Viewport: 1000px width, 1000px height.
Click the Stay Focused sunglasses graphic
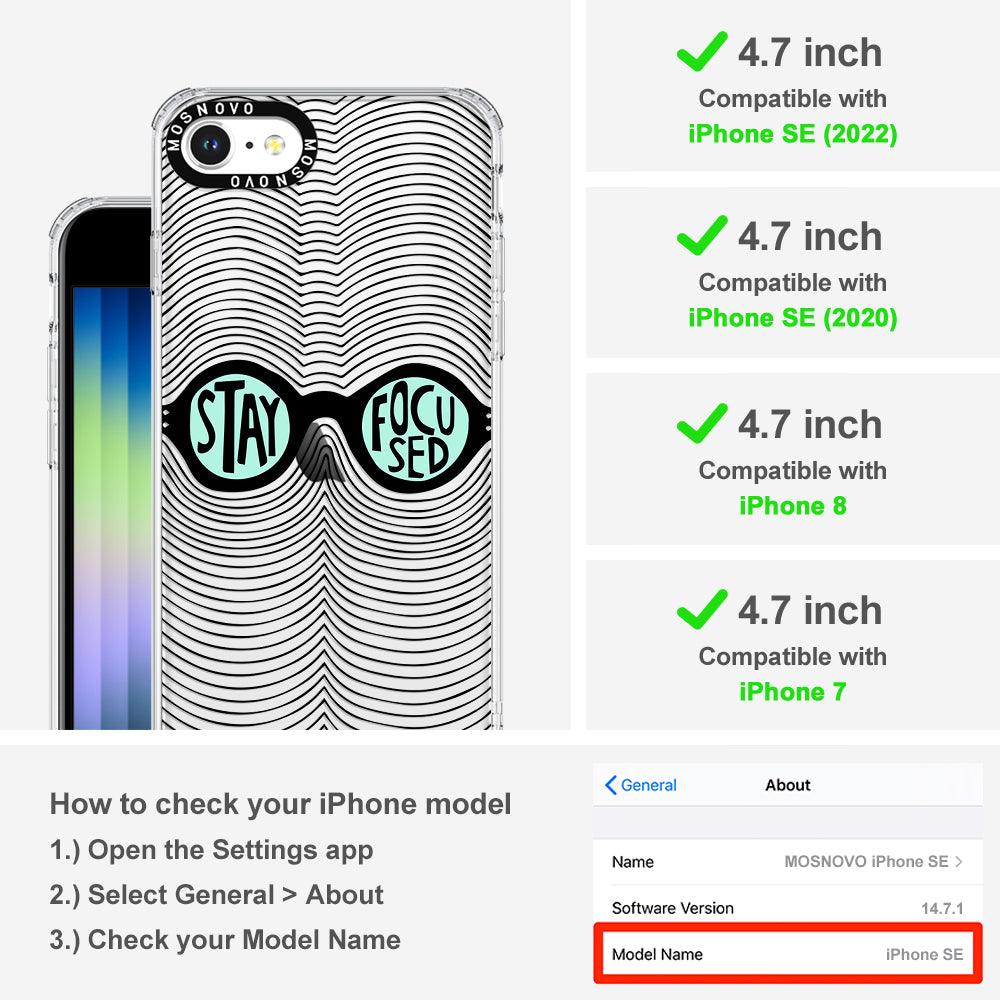click(327, 427)
